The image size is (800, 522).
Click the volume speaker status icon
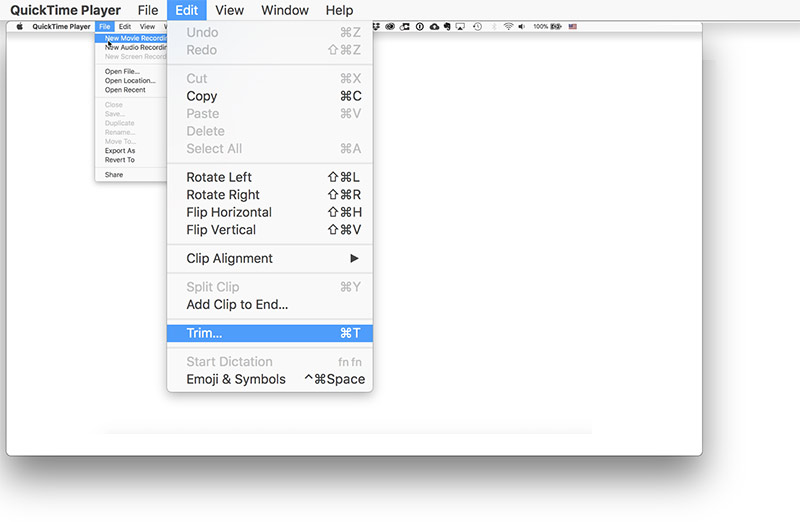pos(521,27)
